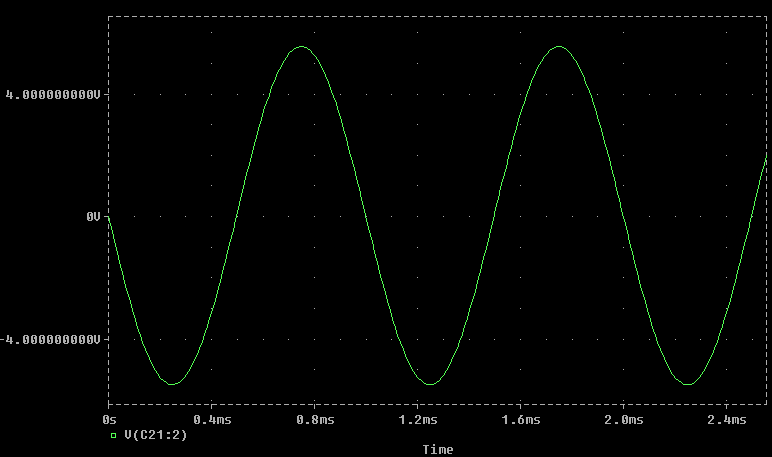Click the 0s x-axis label
This screenshot has height=457, width=772.
[109, 420]
